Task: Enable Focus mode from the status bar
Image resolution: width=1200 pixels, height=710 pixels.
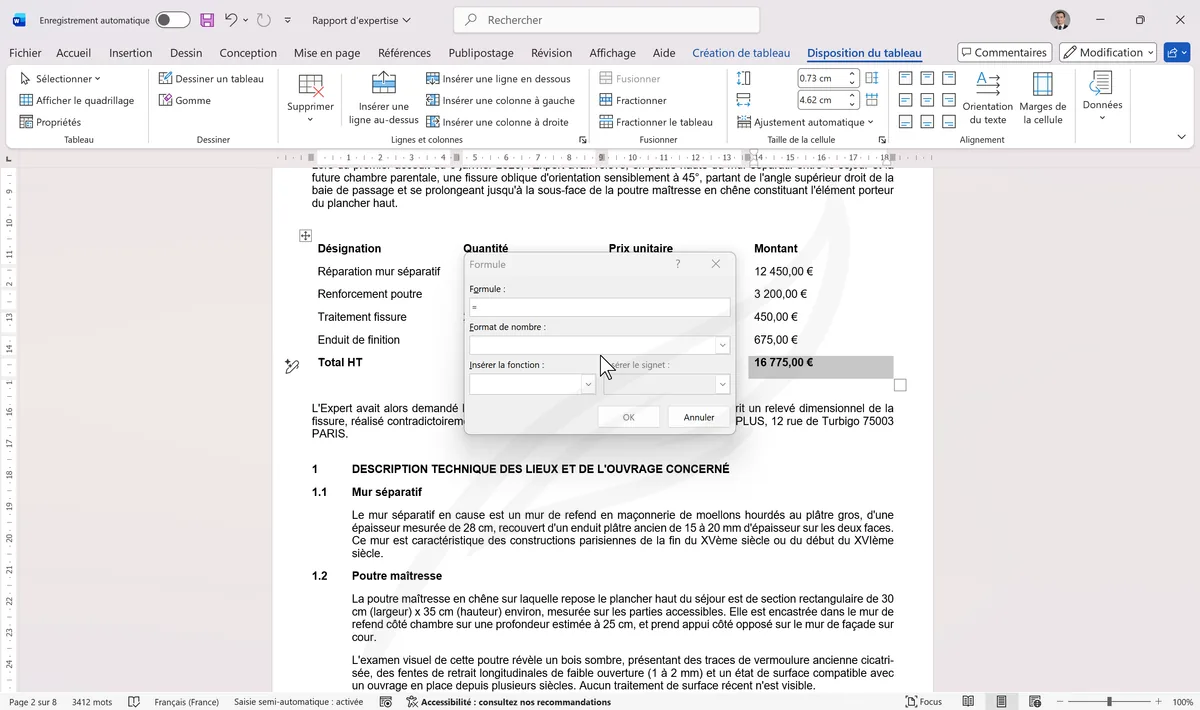Action: 922,701
